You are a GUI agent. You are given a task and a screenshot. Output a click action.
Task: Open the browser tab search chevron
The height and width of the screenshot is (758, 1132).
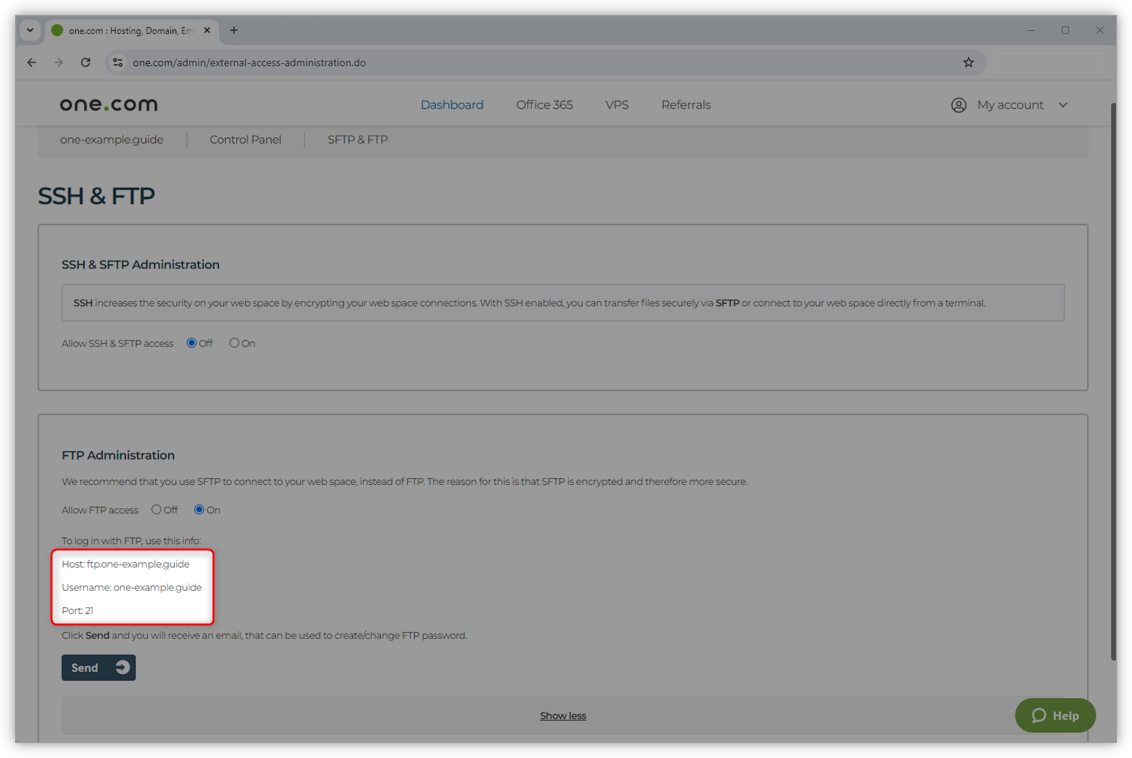[29, 30]
